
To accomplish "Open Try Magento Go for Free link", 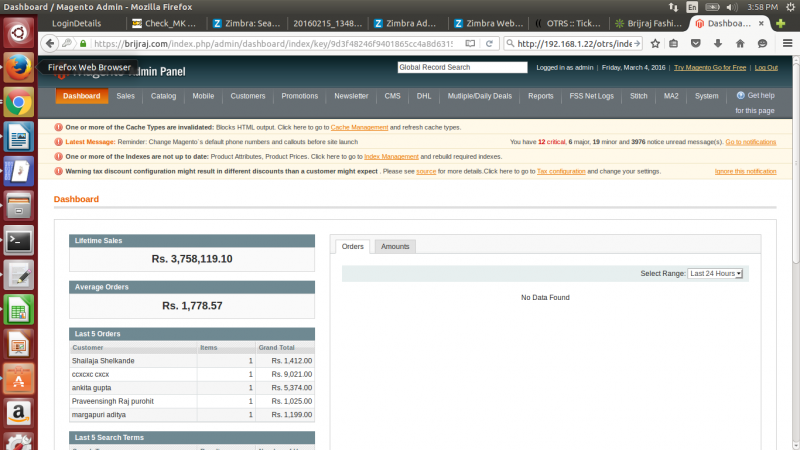I will (710, 67).
